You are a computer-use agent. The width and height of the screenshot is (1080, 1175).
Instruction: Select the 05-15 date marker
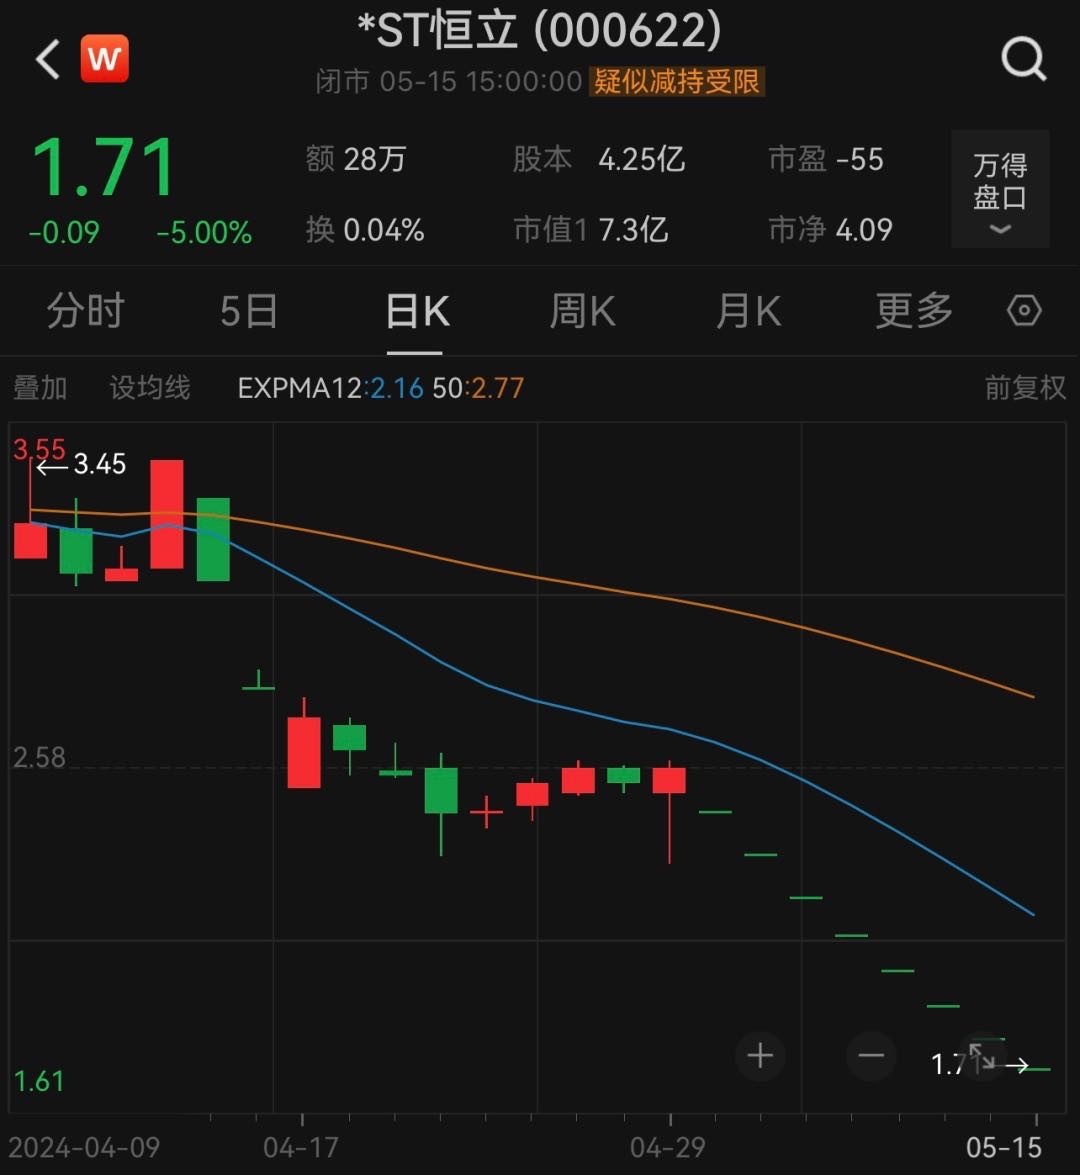(x=1004, y=1147)
